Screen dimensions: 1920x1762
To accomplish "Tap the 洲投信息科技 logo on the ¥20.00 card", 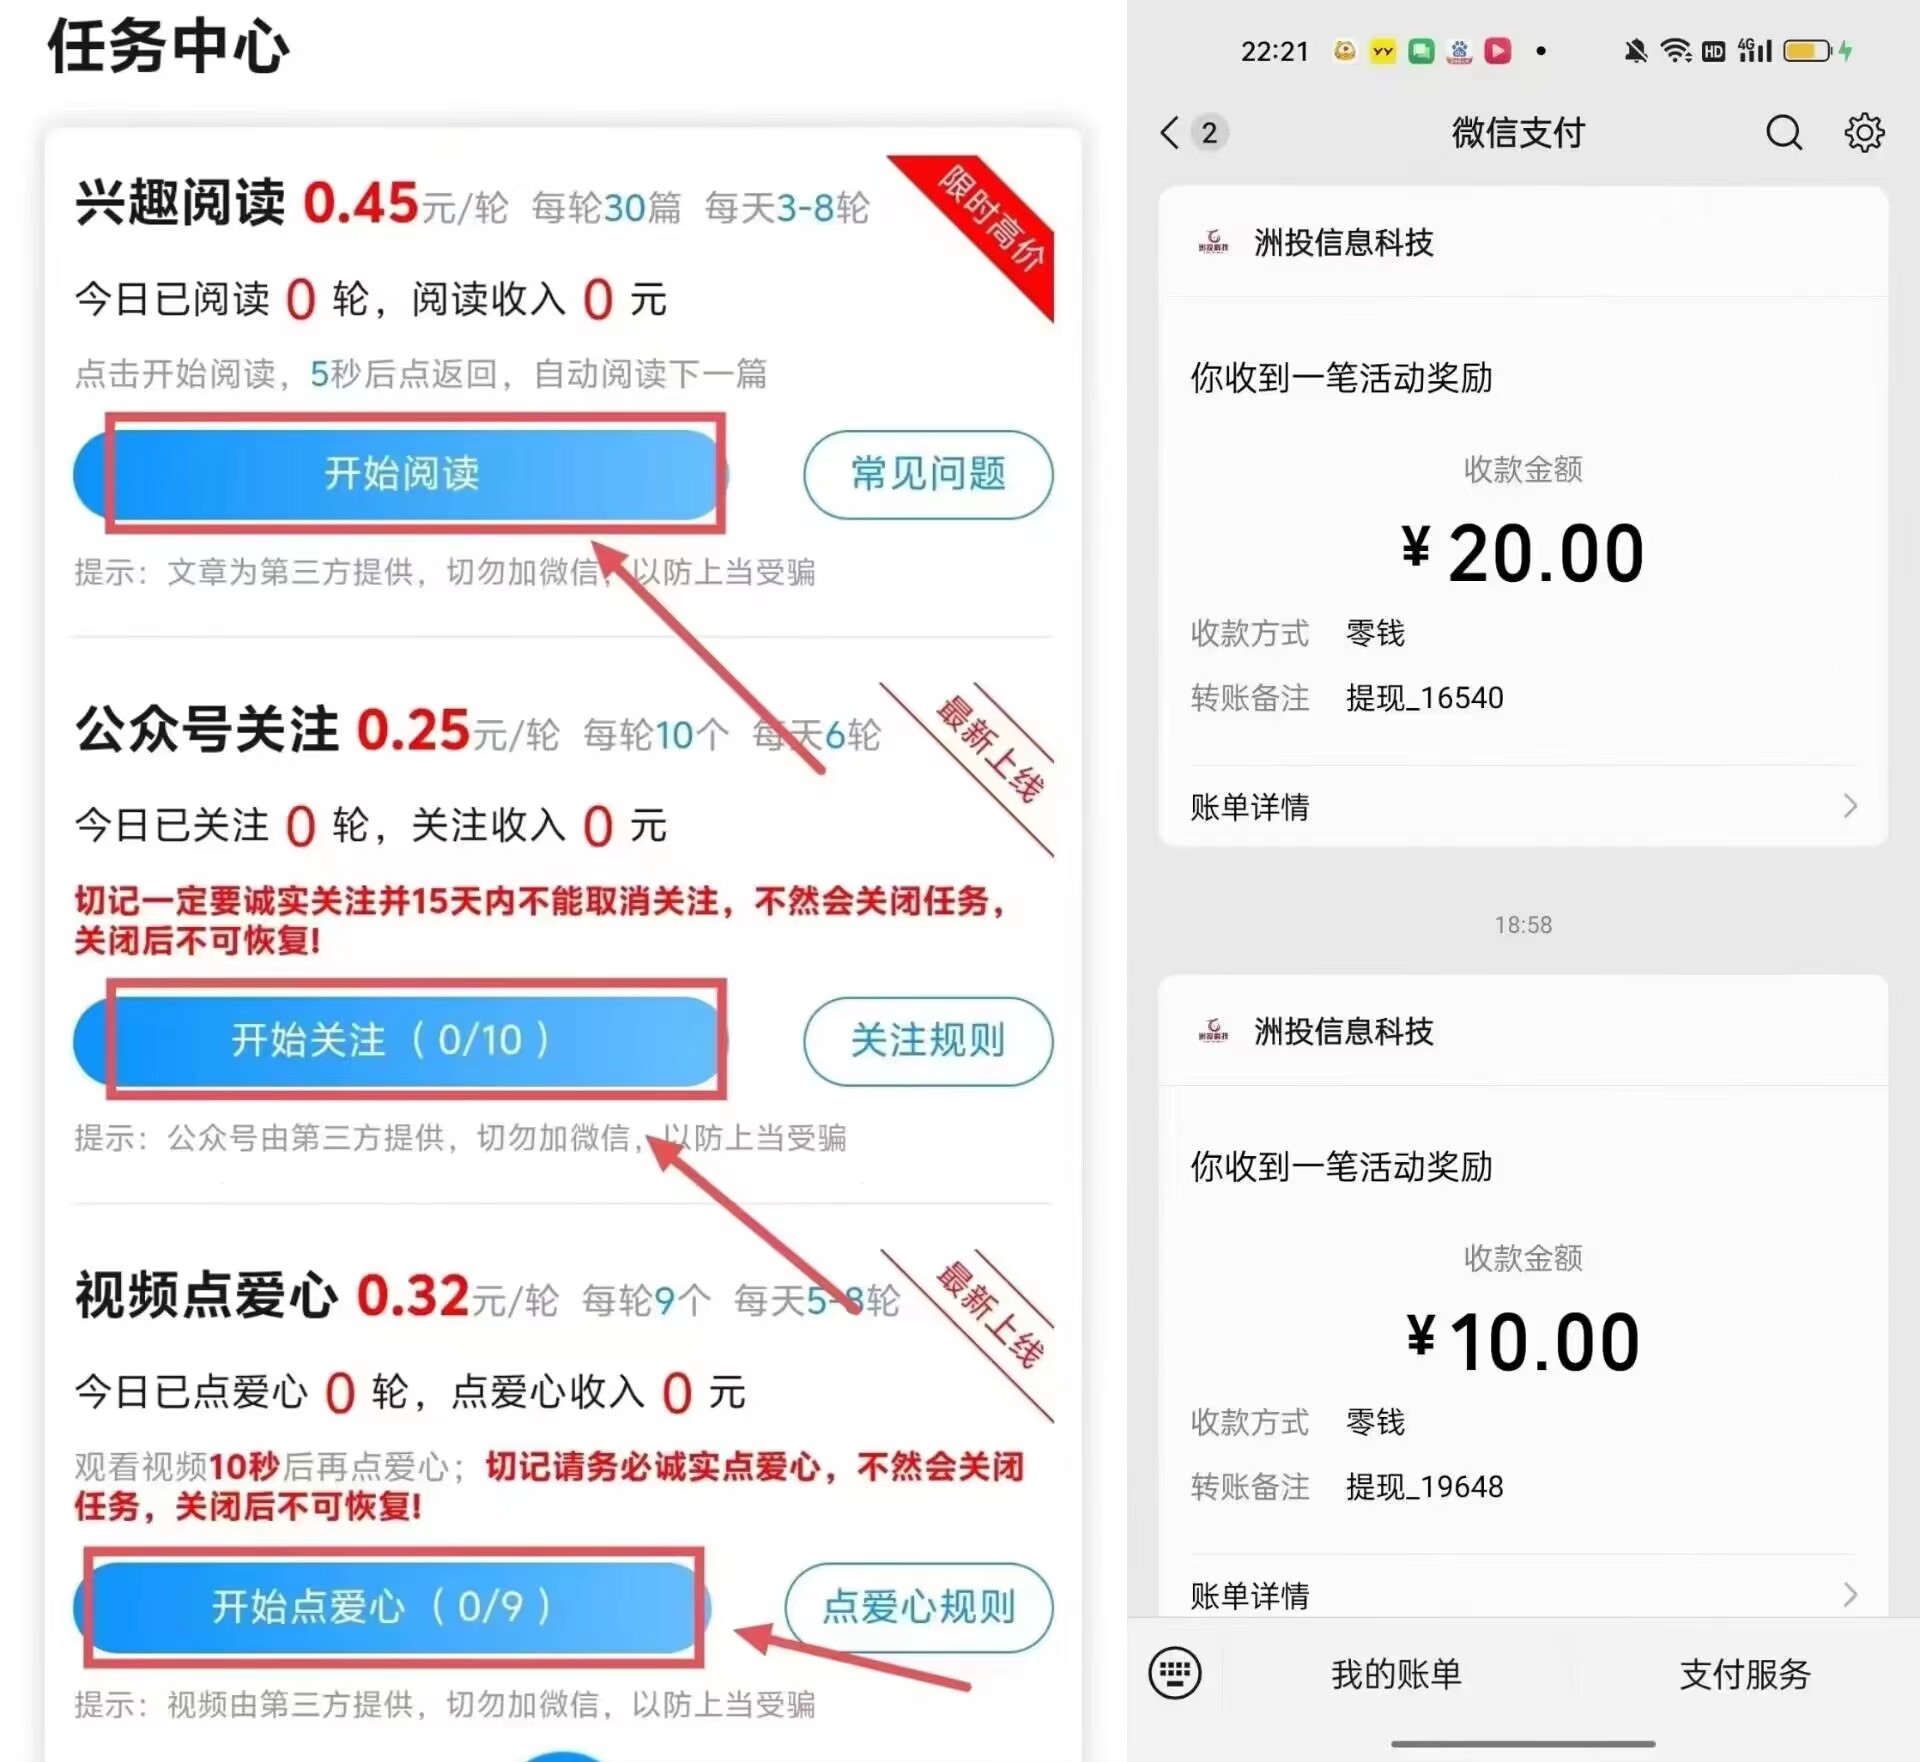I will click(1213, 242).
